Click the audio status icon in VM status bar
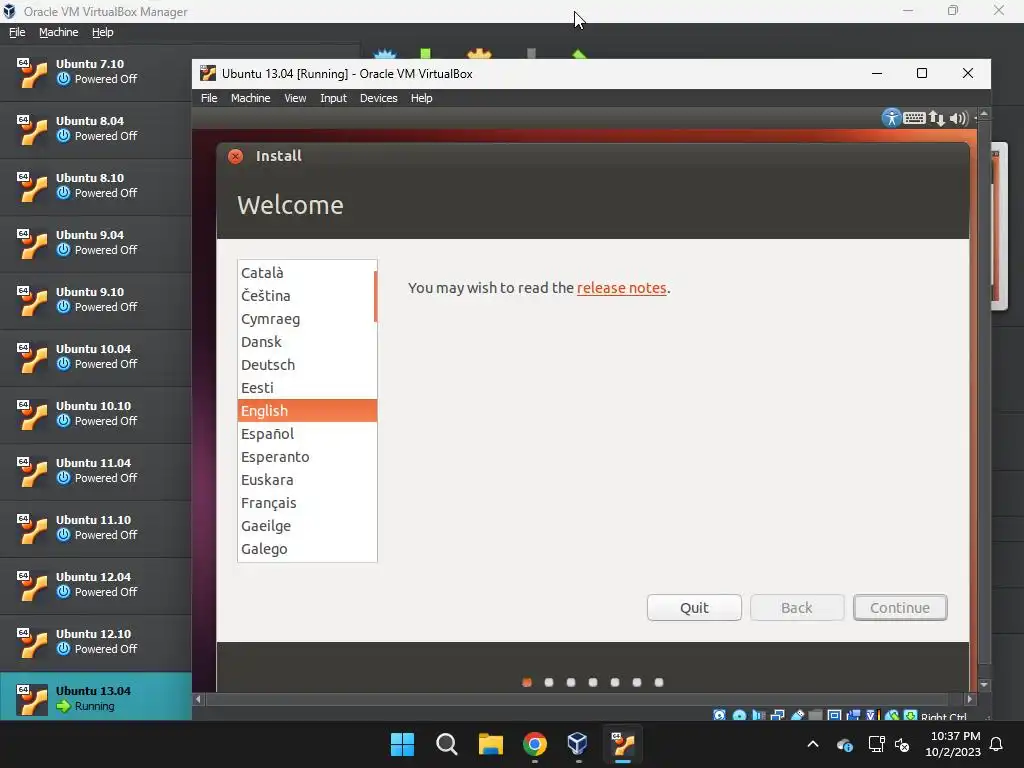1024x768 pixels. click(x=758, y=715)
